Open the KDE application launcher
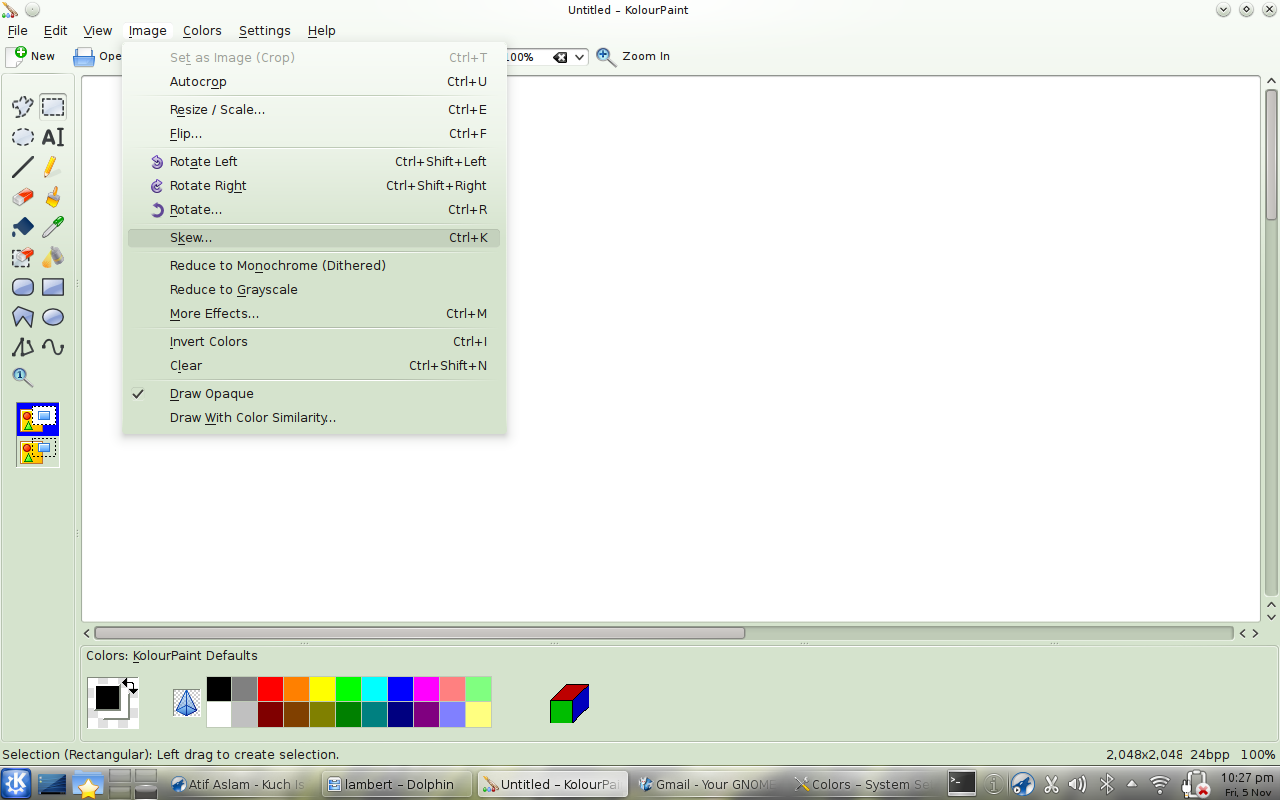 17,784
